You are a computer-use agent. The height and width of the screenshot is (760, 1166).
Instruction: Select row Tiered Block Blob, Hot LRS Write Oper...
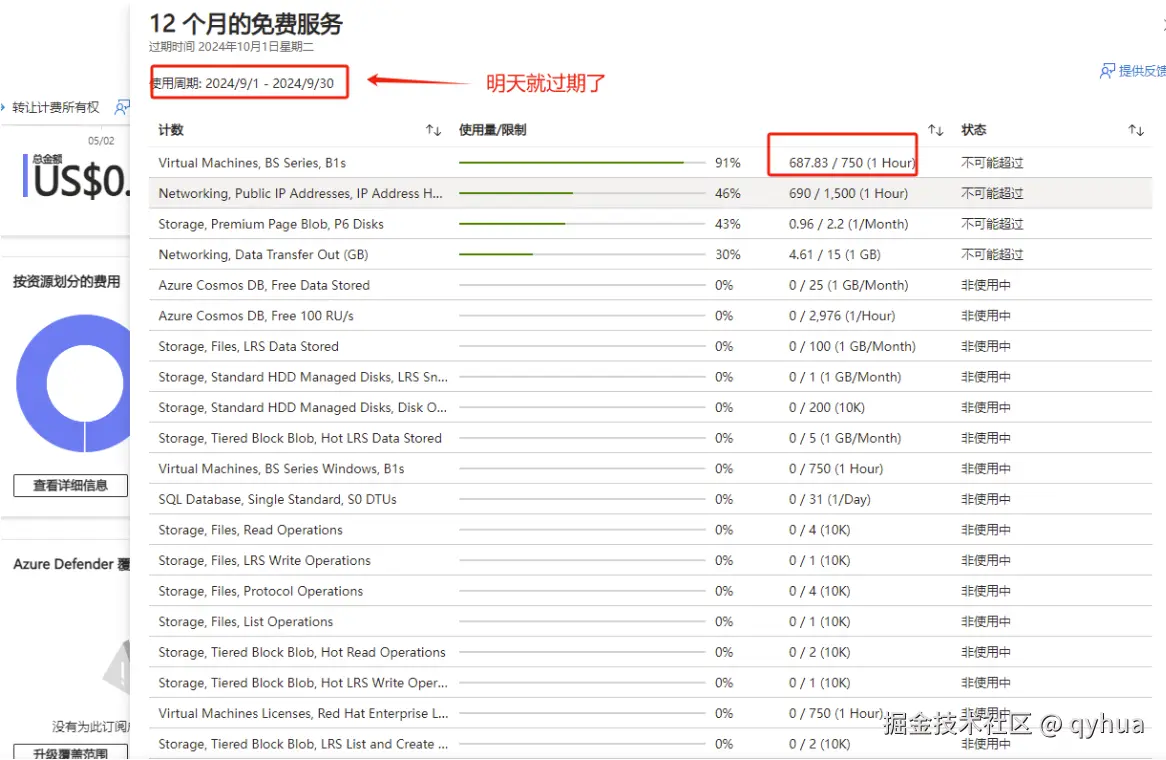[x=650, y=683]
